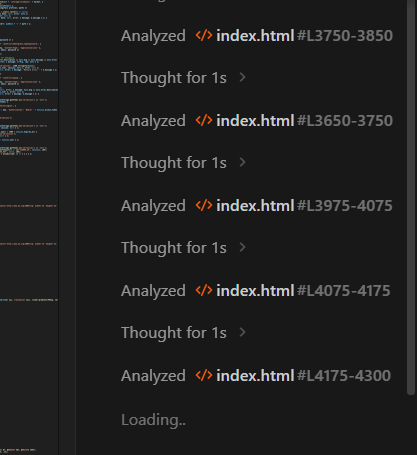
Task: Click the editor minimap code preview
Action: coord(29,227)
